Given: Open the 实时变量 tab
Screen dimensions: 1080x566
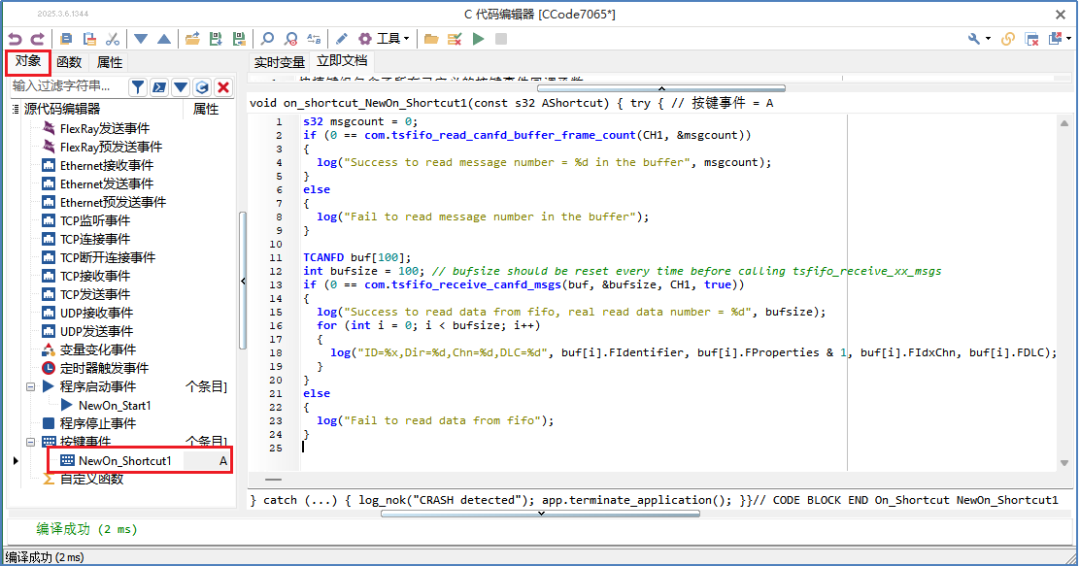Looking at the screenshot, I should [279, 62].
